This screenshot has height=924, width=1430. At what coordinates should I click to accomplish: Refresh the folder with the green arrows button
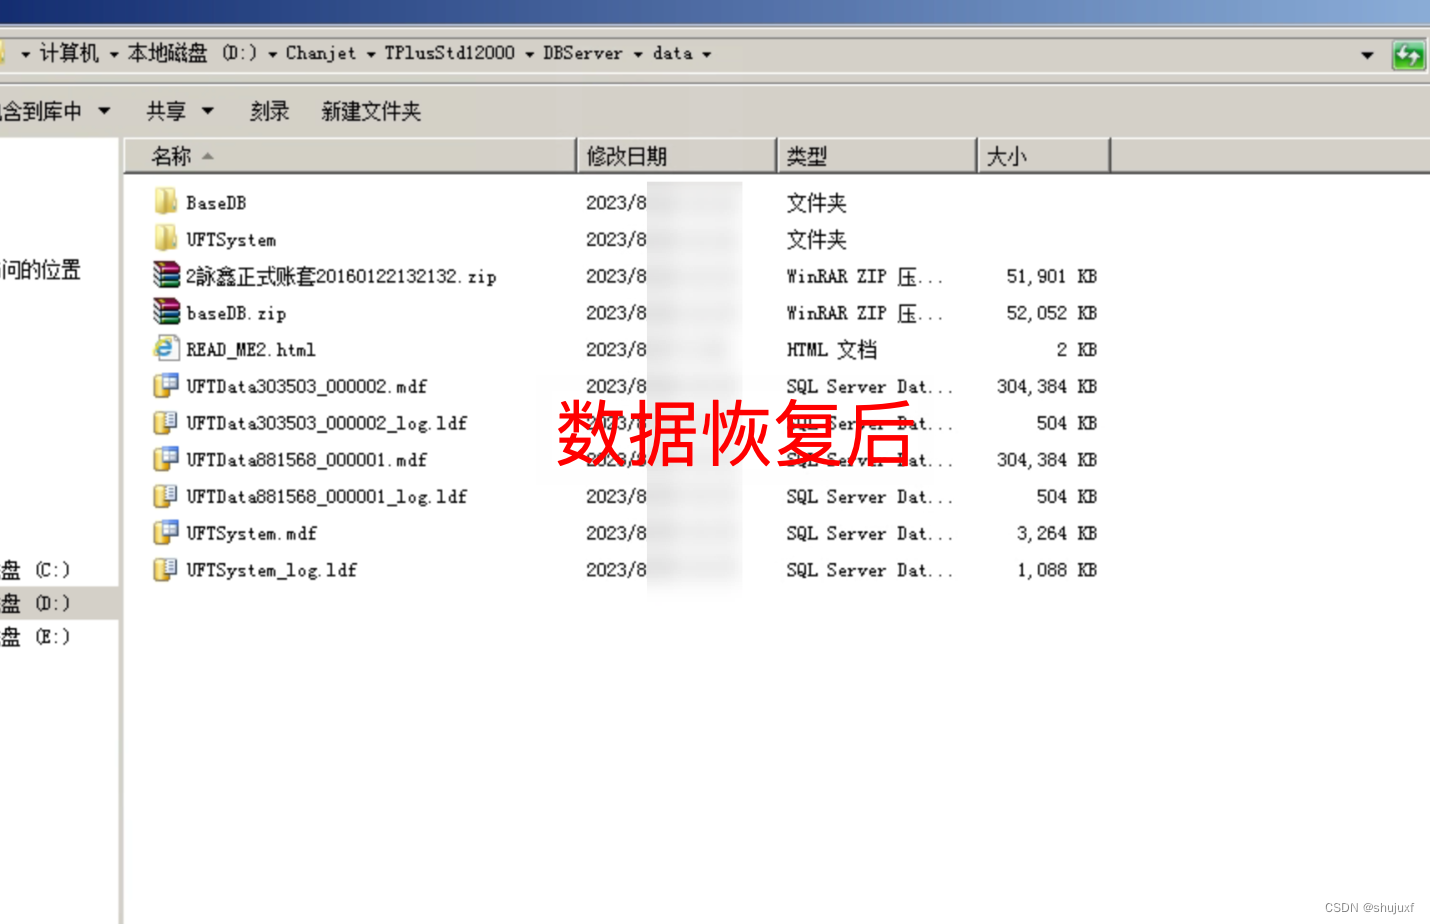click(1408, 55)
